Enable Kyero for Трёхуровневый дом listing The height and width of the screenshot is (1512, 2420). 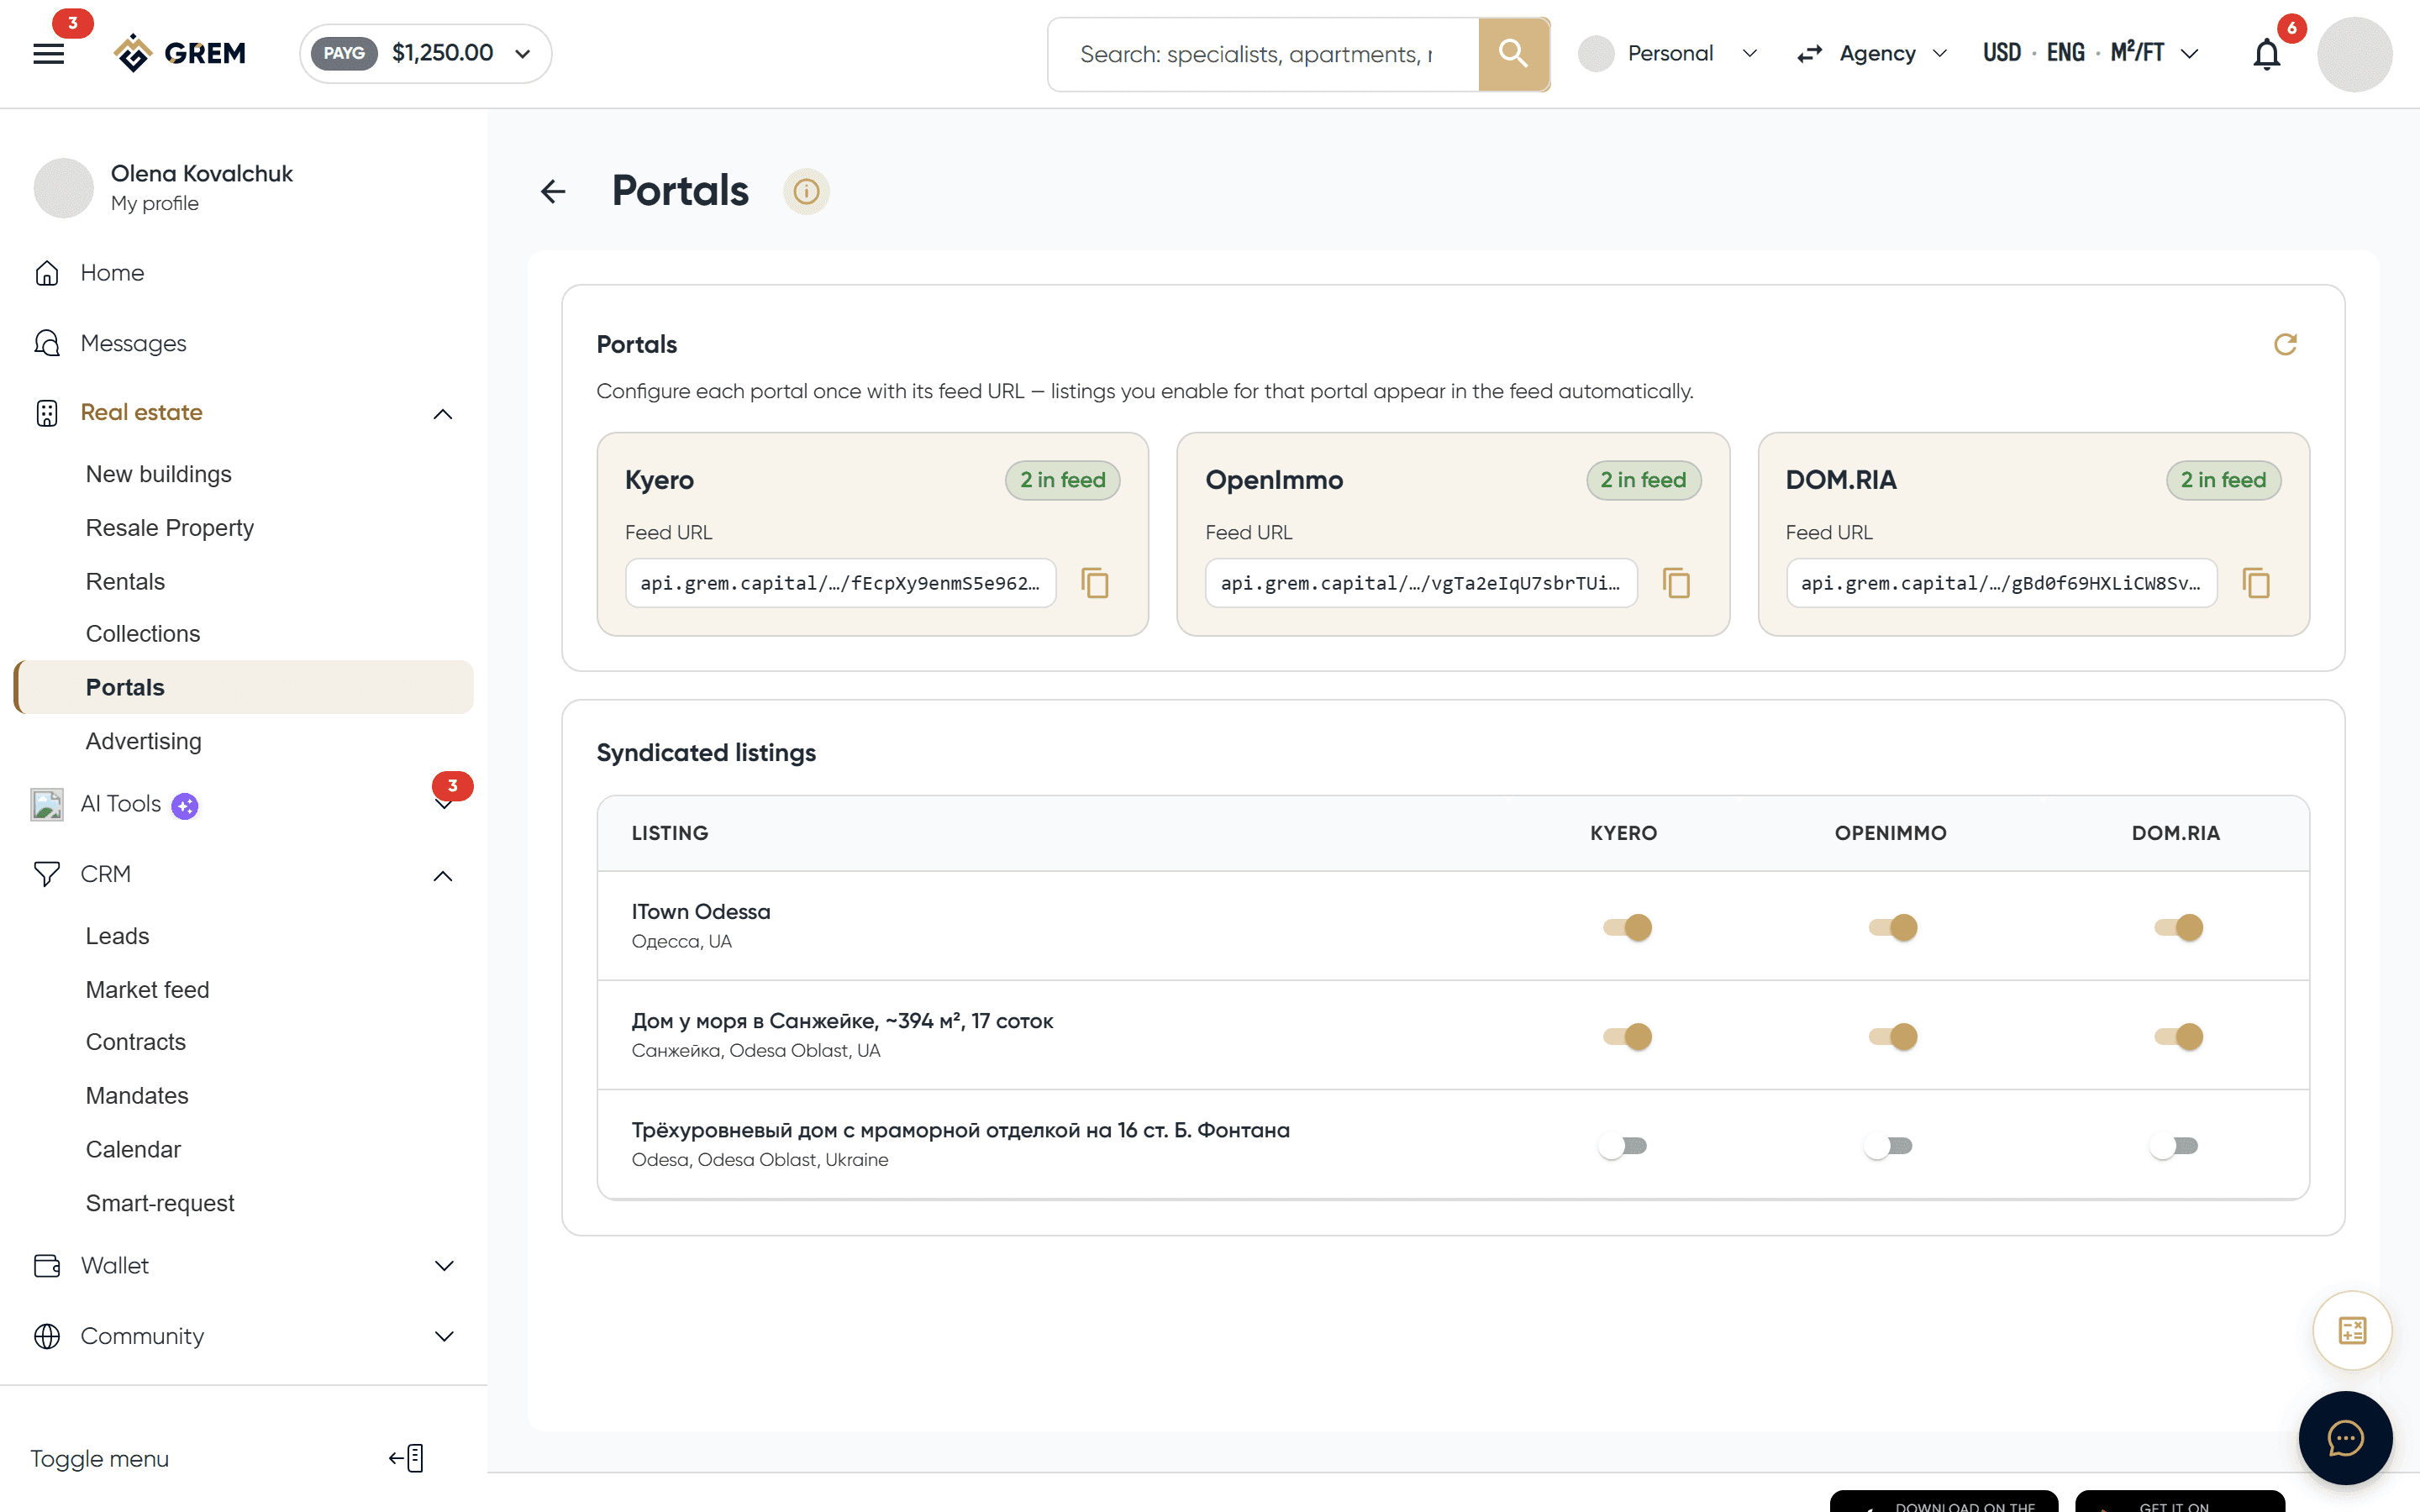(x=1622, y=1145)
